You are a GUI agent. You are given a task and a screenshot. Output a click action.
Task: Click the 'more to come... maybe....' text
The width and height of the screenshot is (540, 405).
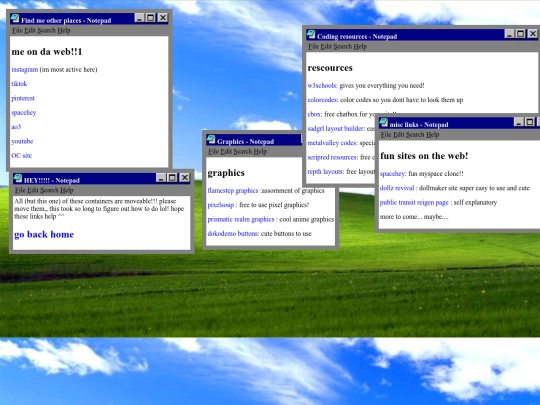pyautogui.click(x=414, y=217)
